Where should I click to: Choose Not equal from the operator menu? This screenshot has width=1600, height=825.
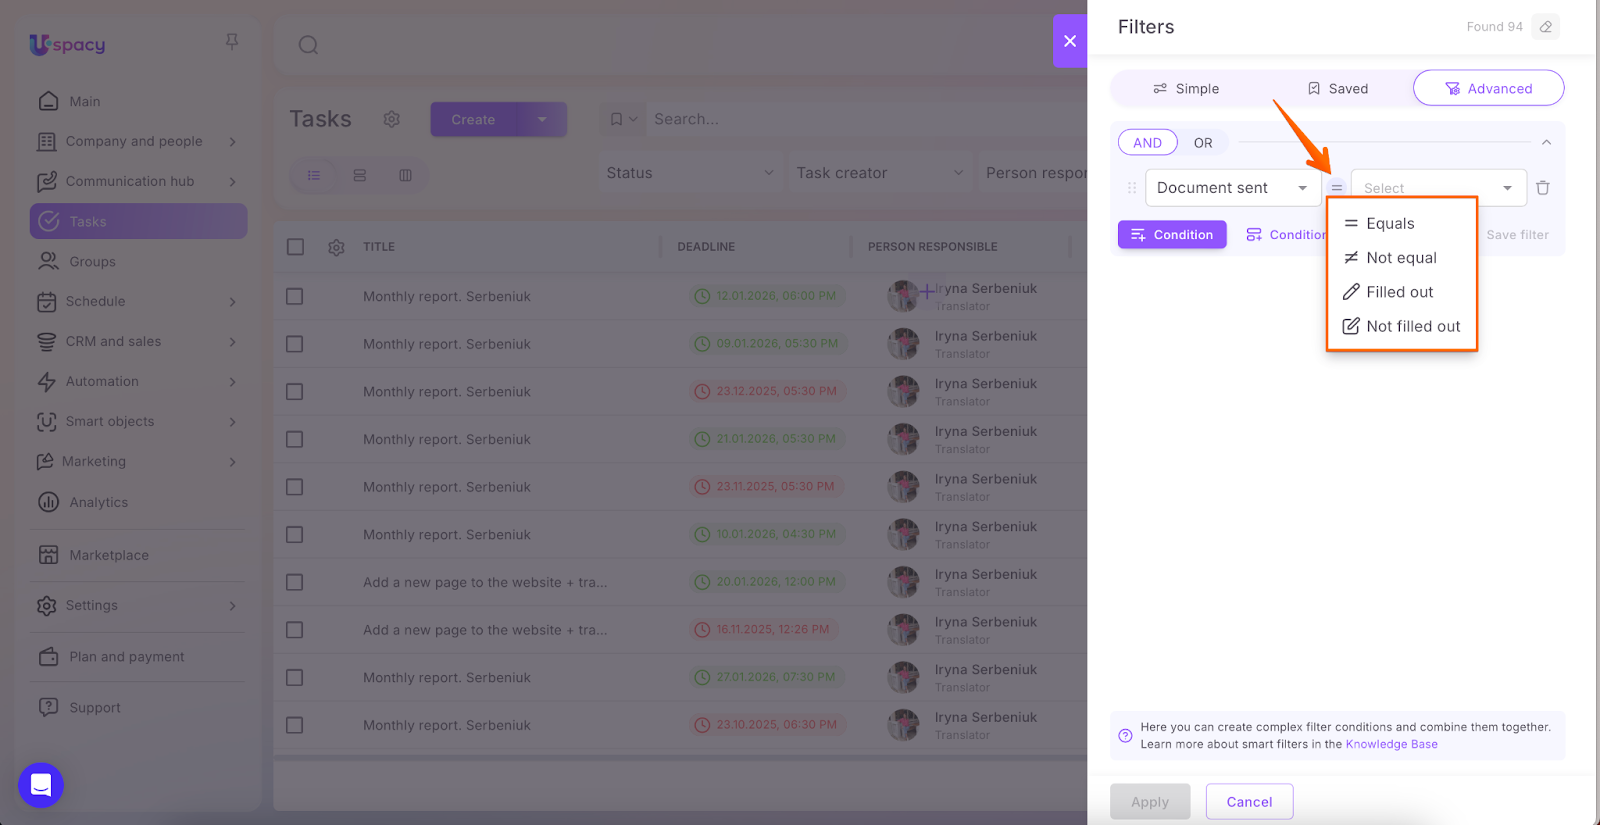tap(1400, 258)
